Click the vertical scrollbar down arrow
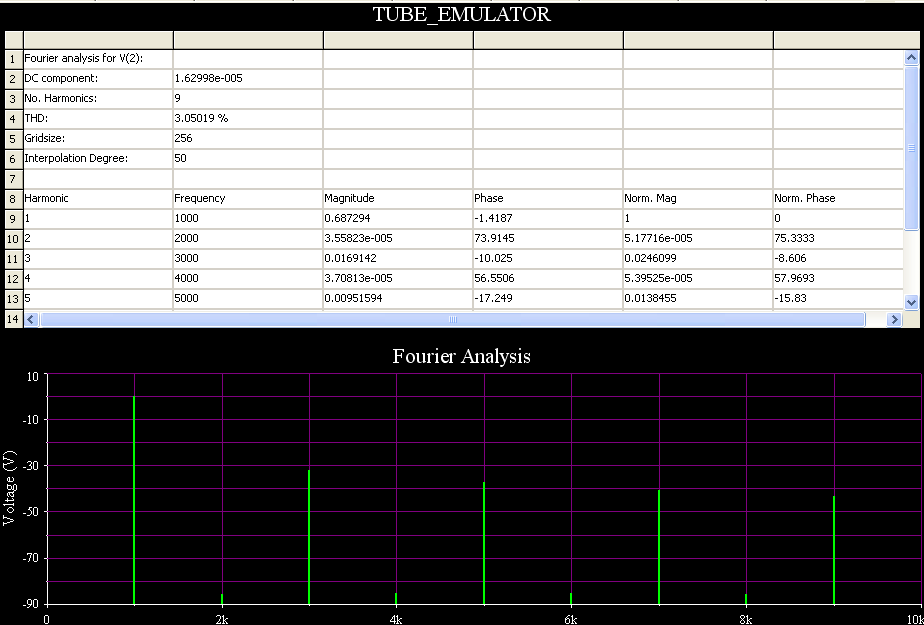Screen dimensions: 924x625 pyautogui.click(x=911, y=302)
